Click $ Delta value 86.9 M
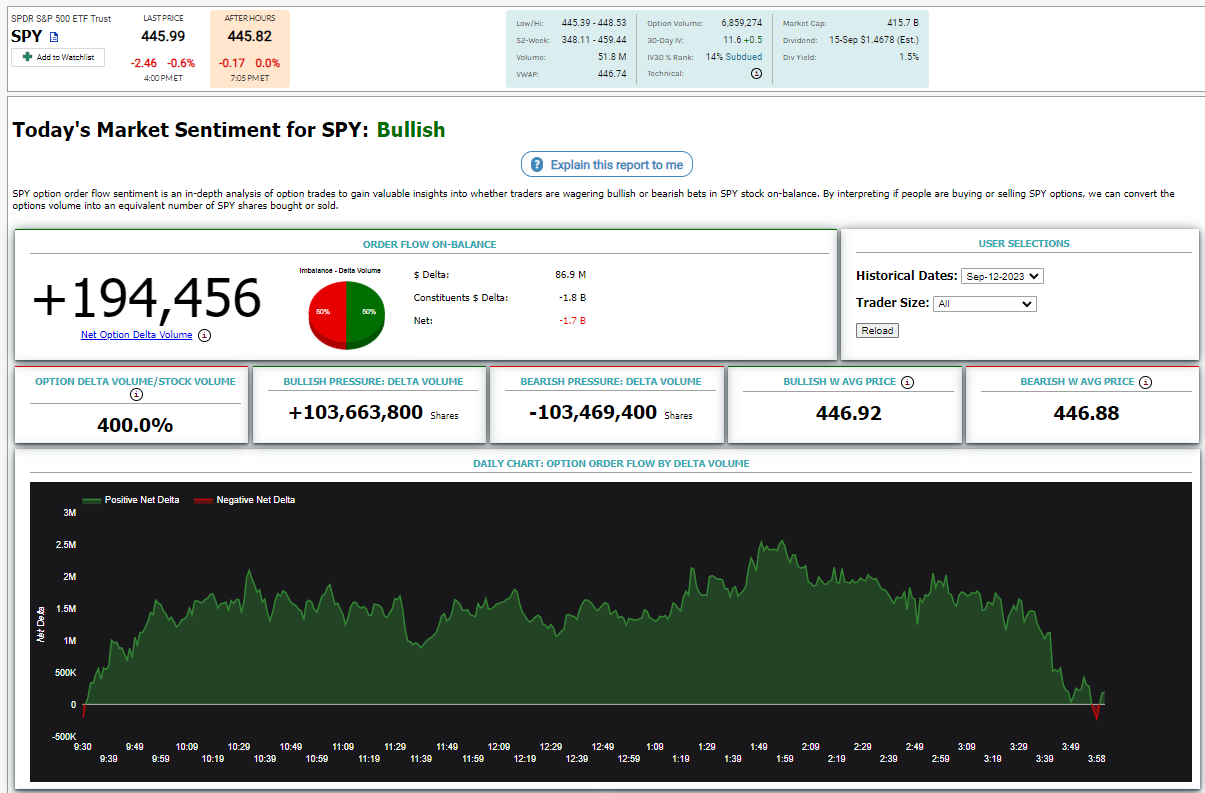The image size is (1205, 793). coord(570,274)
